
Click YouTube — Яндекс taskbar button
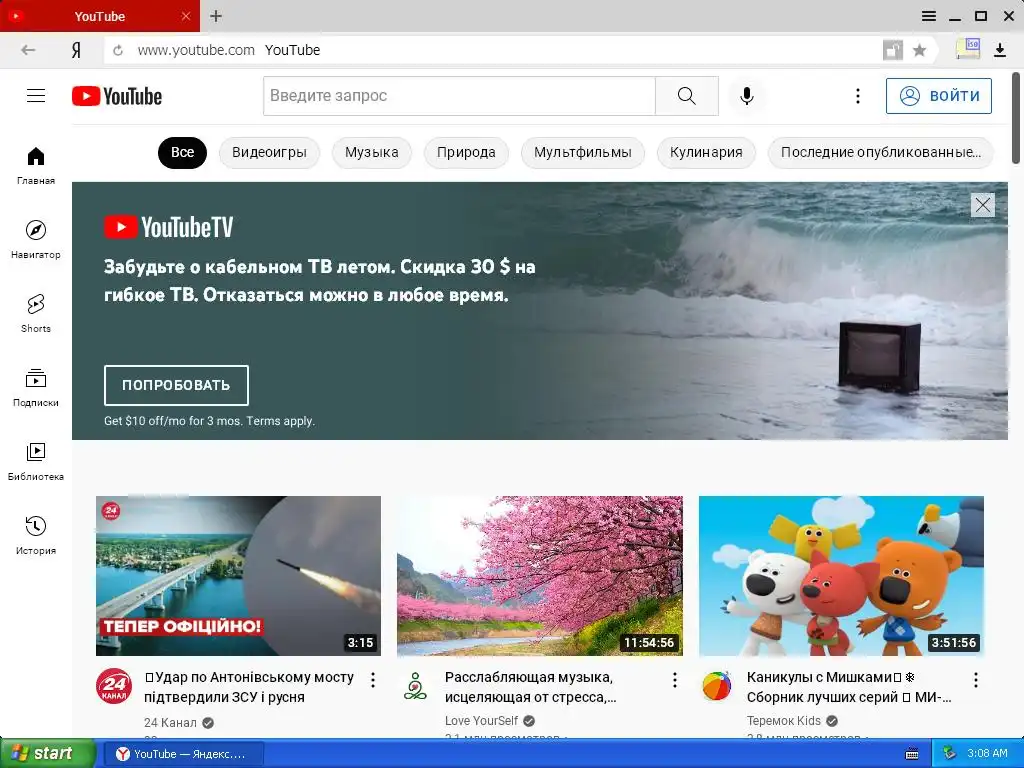coord(185,754)
